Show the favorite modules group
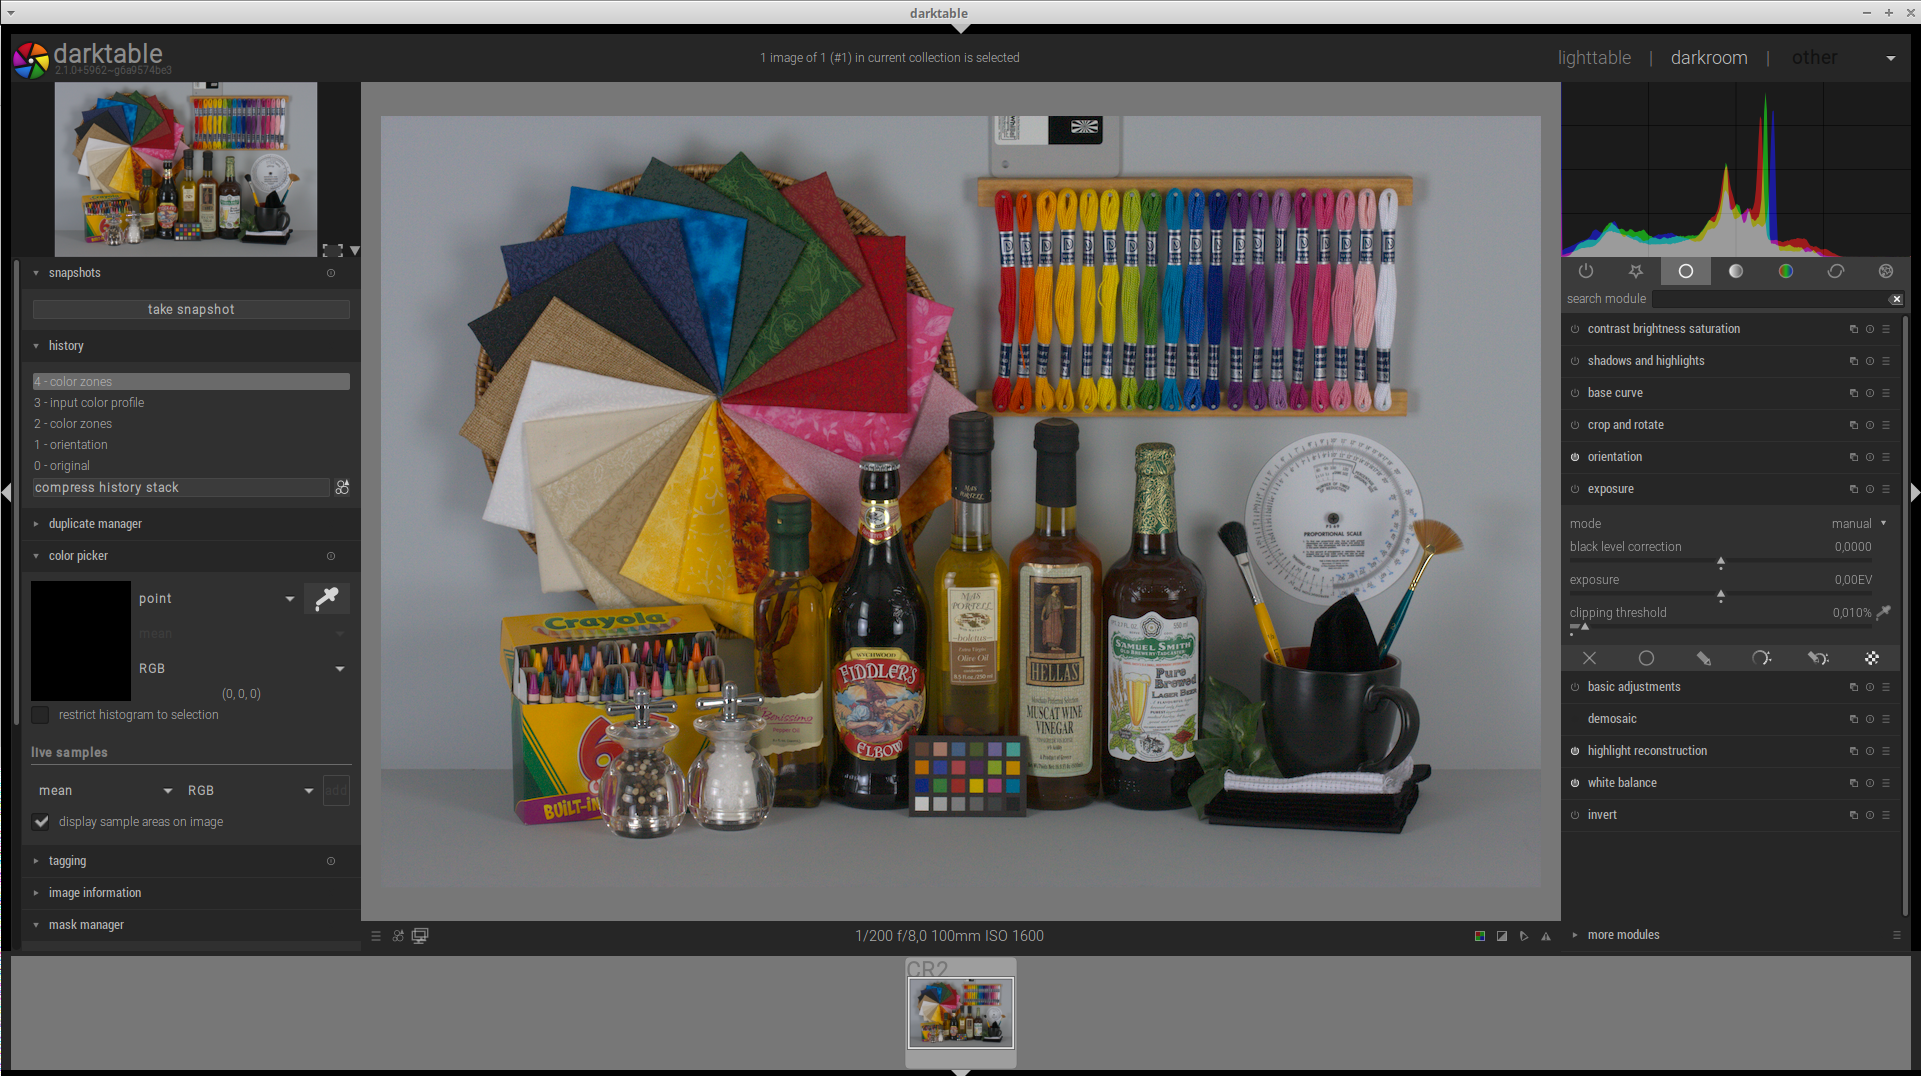Viewport: 1921px width, 1076px height. coord(1636,271)
